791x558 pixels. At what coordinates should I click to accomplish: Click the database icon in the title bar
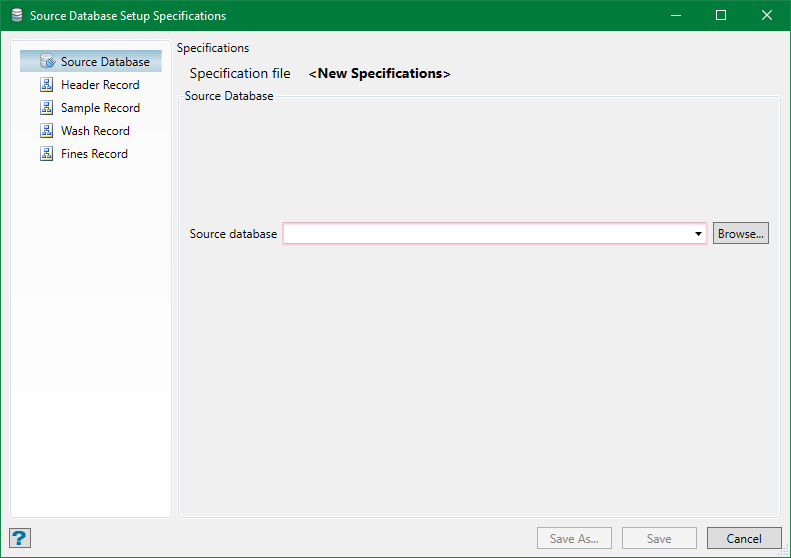[16, 16]
